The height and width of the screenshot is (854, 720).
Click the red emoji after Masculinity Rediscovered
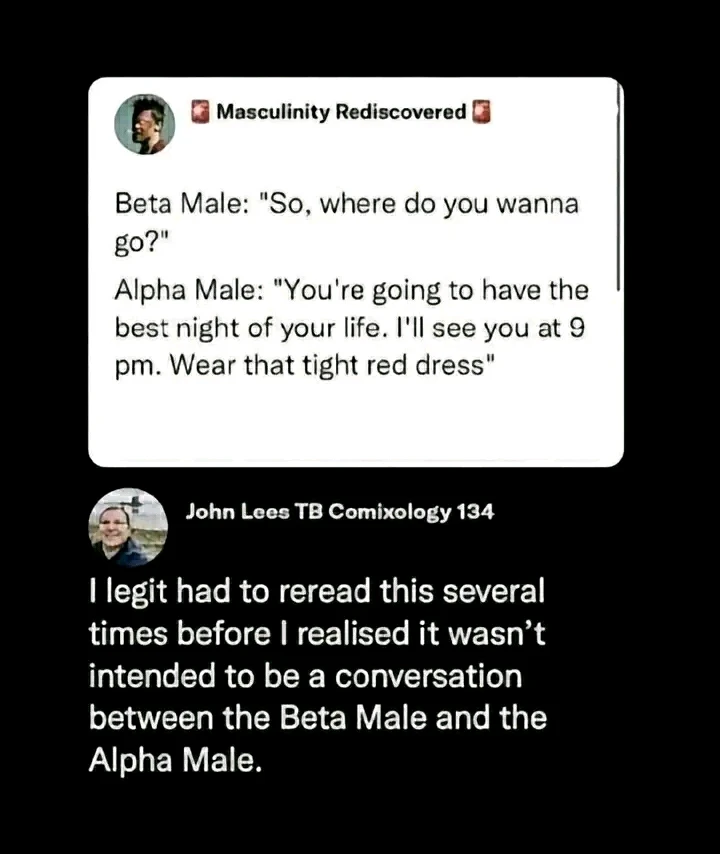[481, 112]
